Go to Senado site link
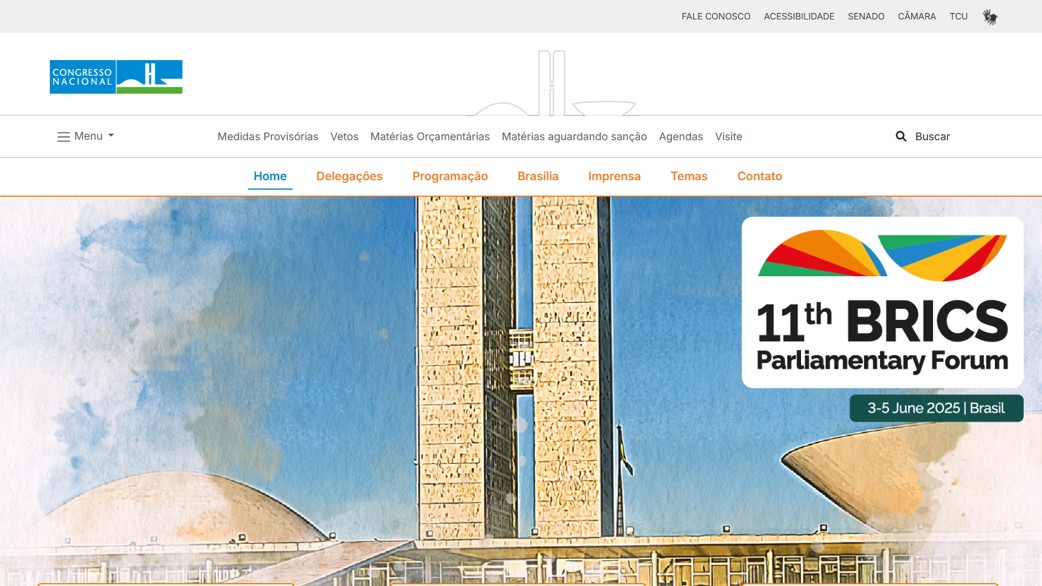The height and width of the screenshot is (586, 1042). 866,17
